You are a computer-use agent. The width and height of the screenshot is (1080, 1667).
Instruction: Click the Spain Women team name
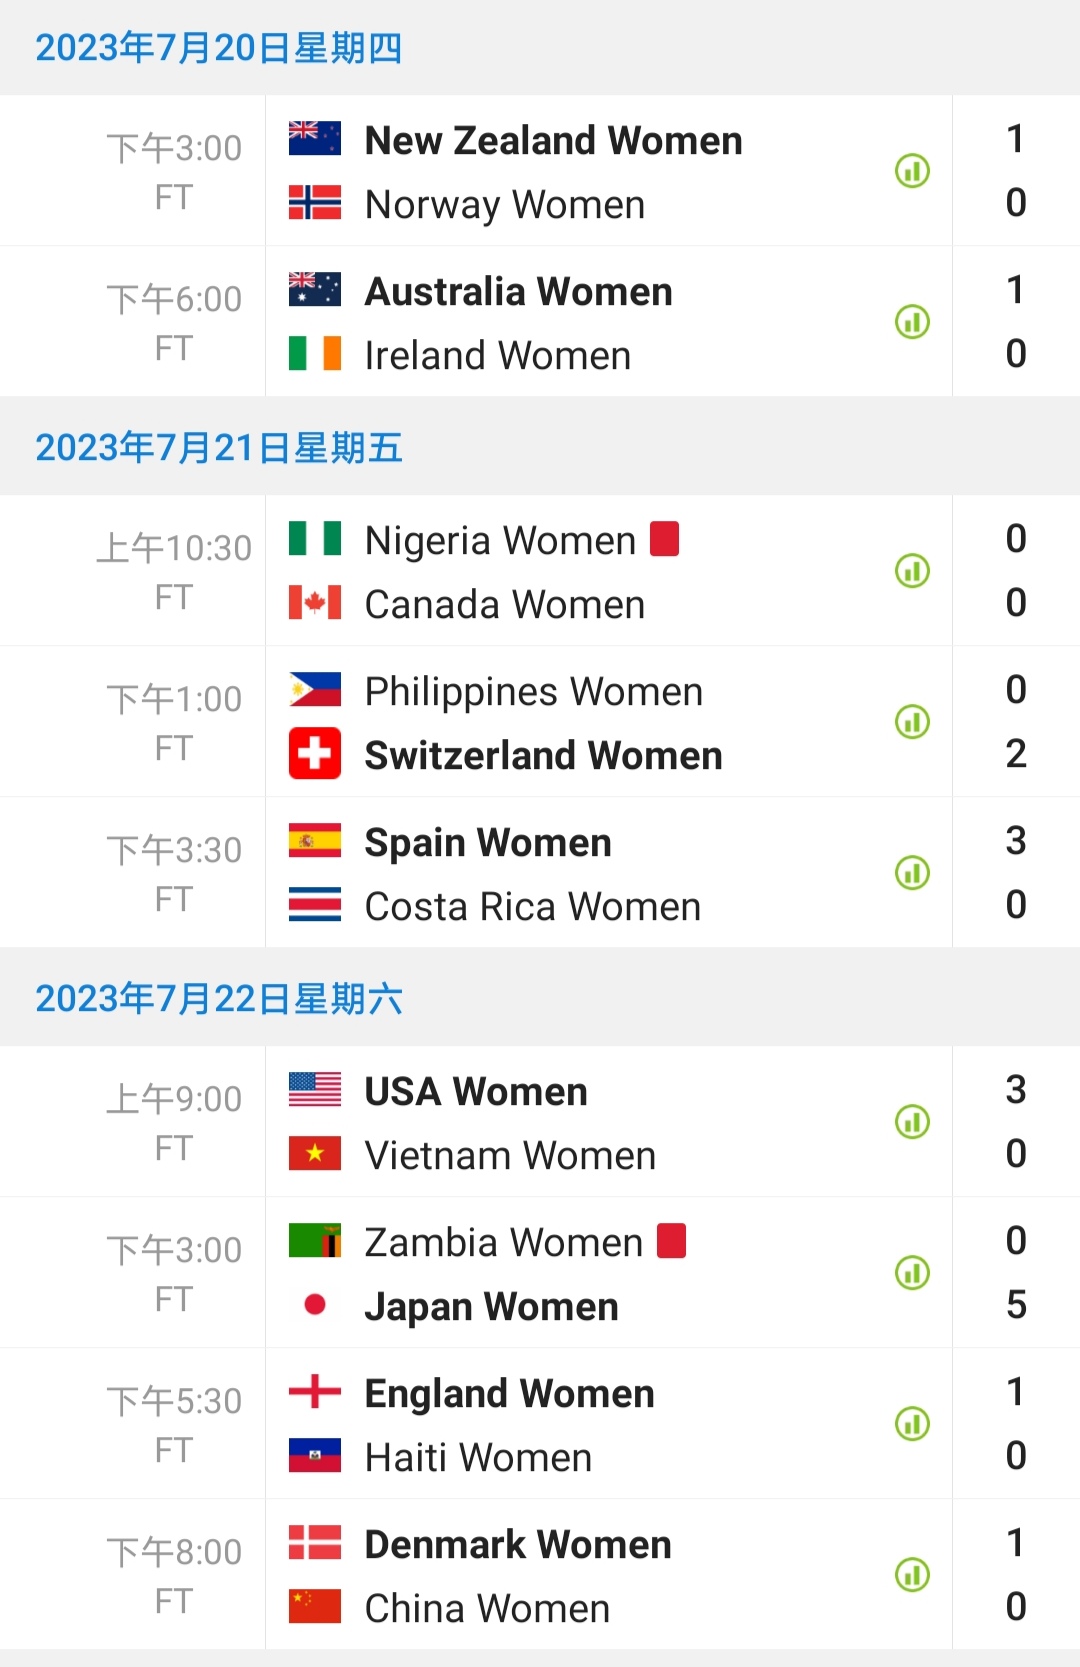[488, 843]
